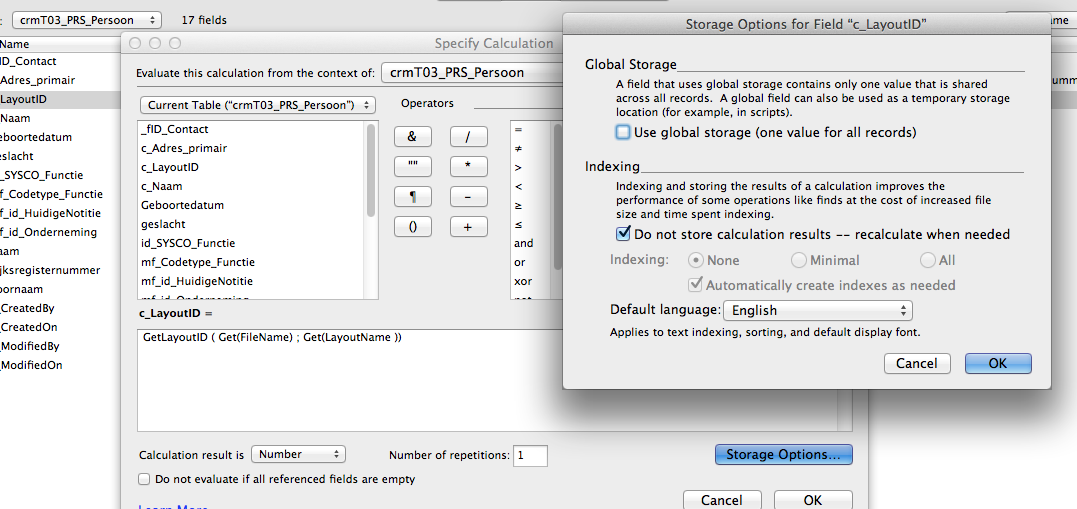Insert the double quotes operator
The width and height of the screenshot is (1077, 509).
pyautogui.click(x=412, y=167)
